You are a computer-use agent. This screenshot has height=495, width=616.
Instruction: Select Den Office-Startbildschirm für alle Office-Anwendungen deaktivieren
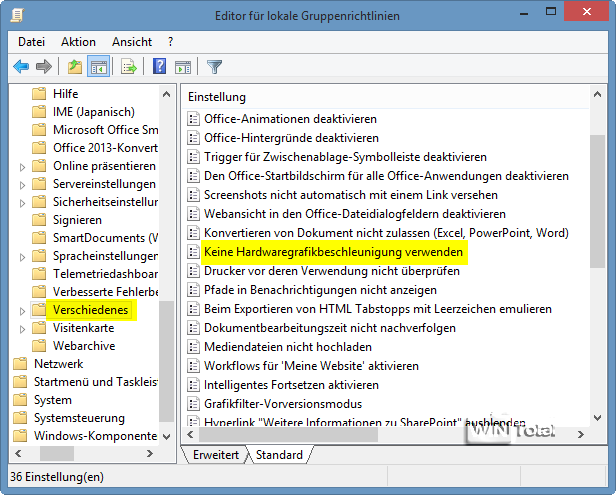click(x=386, y=176)
